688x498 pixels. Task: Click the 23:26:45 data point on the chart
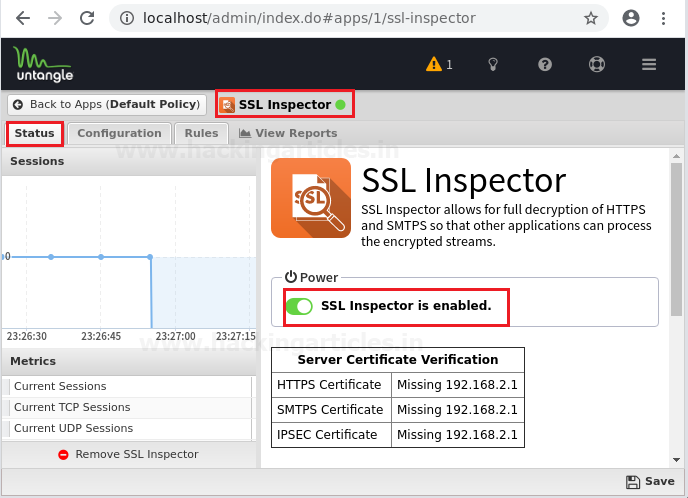[x=101, y=257]
